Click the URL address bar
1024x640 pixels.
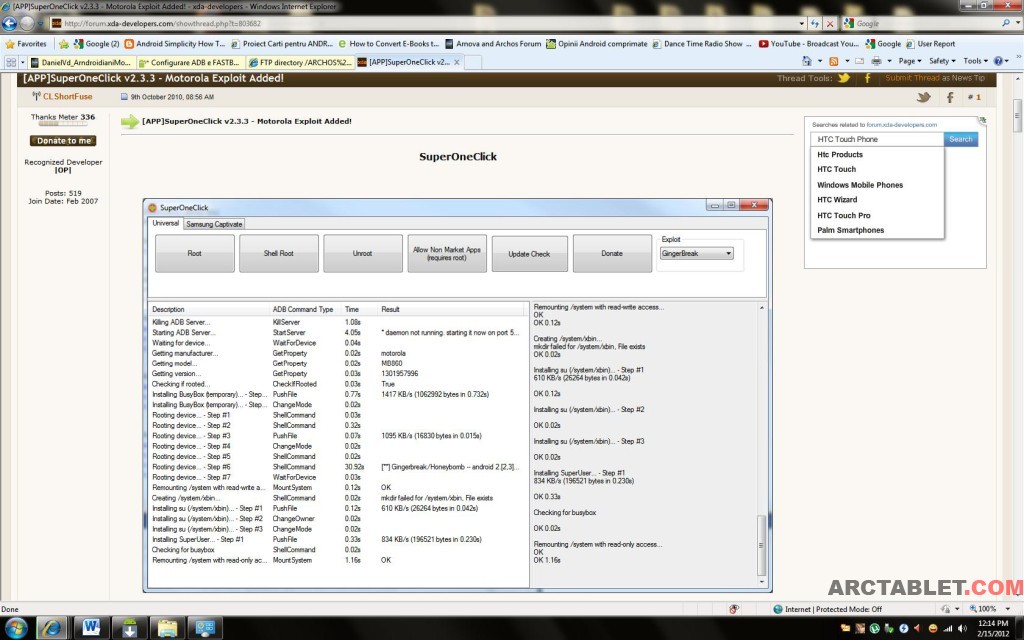429,24
